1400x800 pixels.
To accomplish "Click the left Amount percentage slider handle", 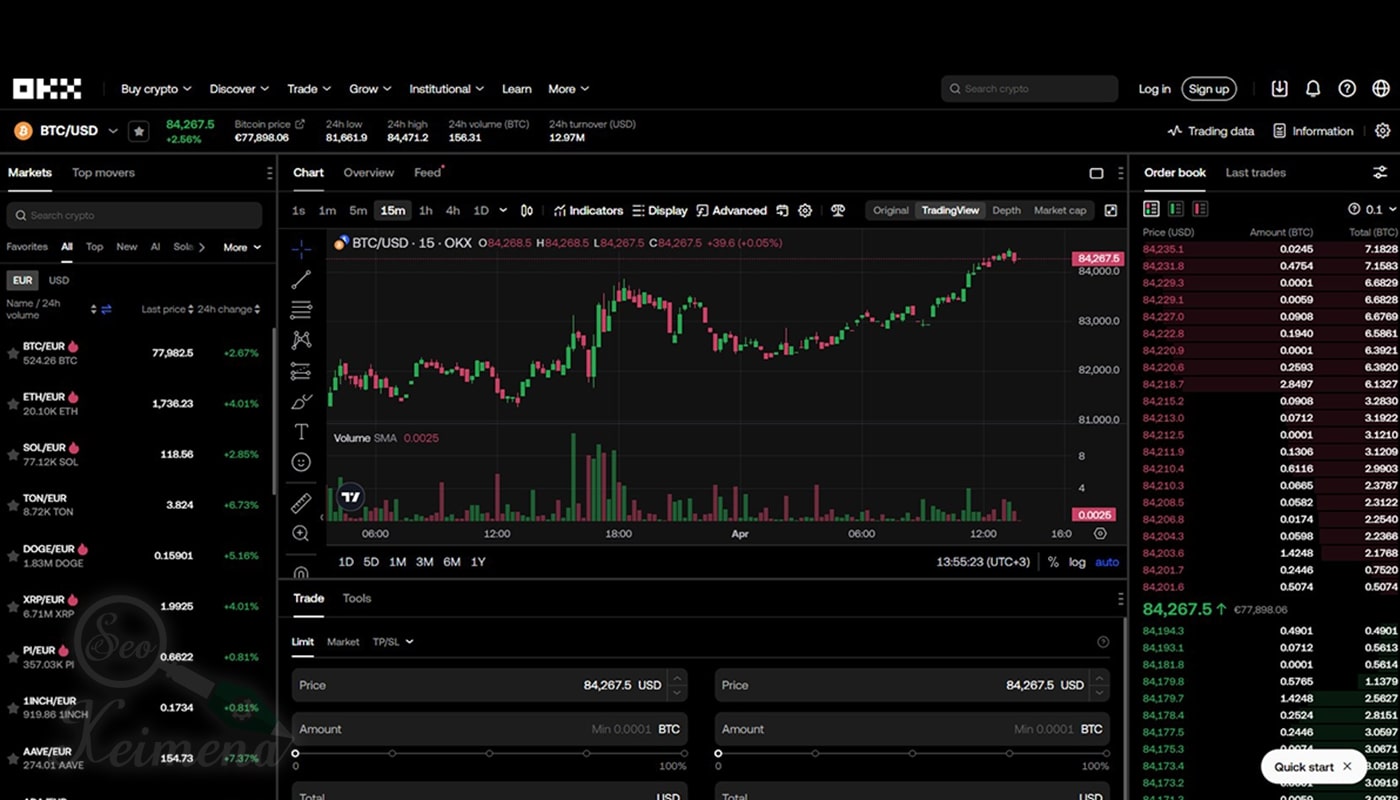I will 295,753.
